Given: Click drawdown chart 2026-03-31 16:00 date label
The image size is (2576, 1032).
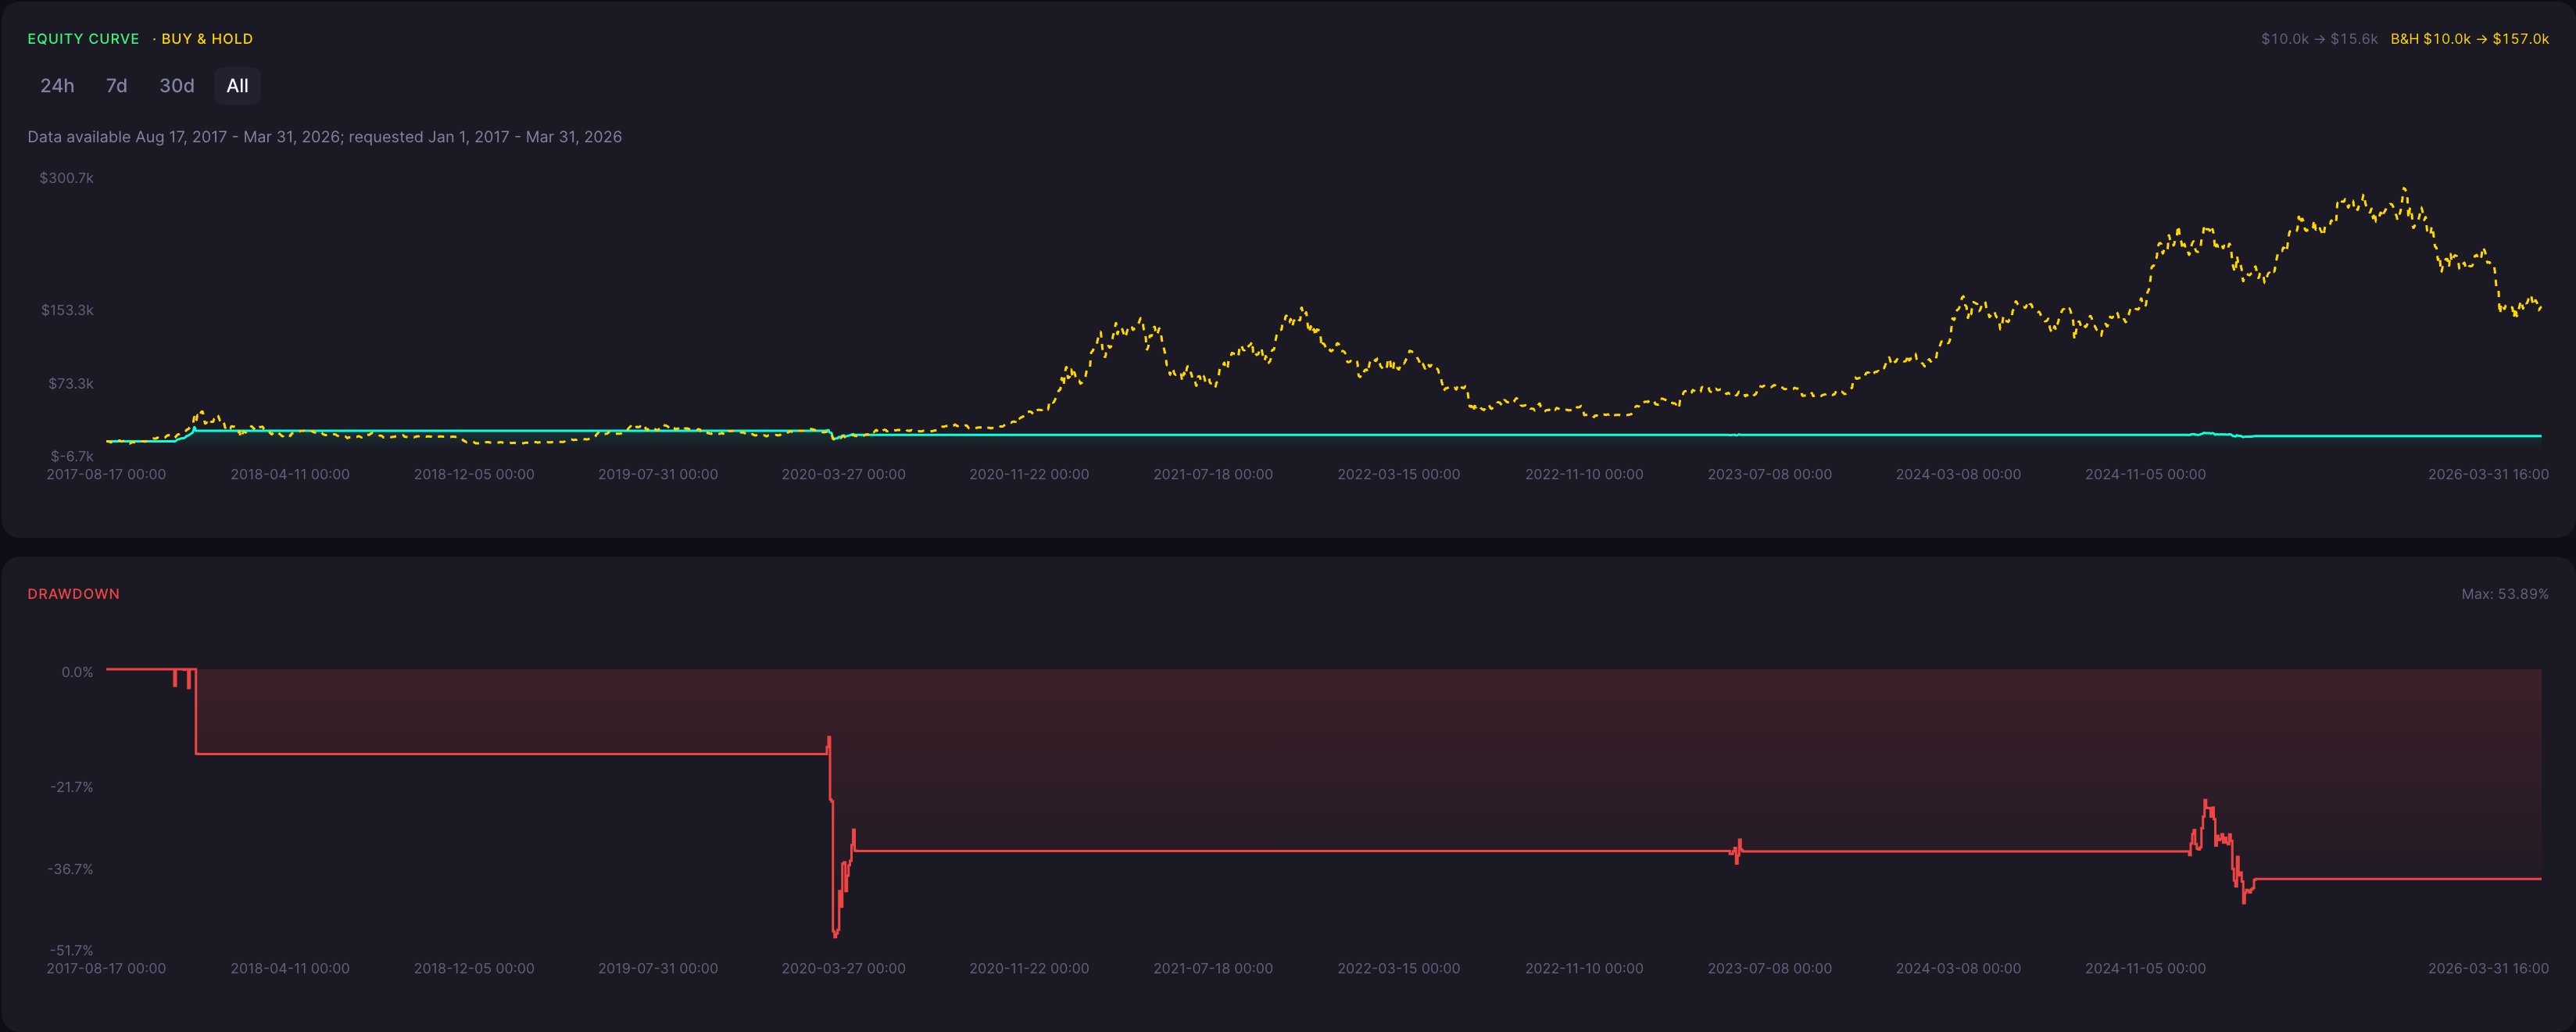Looking at the screenshot, I should tap(2488, 968).
